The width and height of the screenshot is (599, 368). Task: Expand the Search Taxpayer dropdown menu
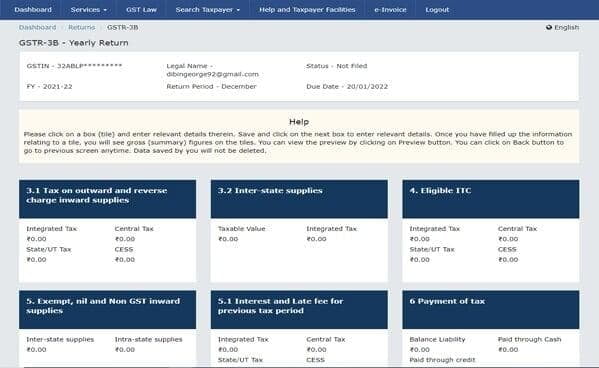208,10
